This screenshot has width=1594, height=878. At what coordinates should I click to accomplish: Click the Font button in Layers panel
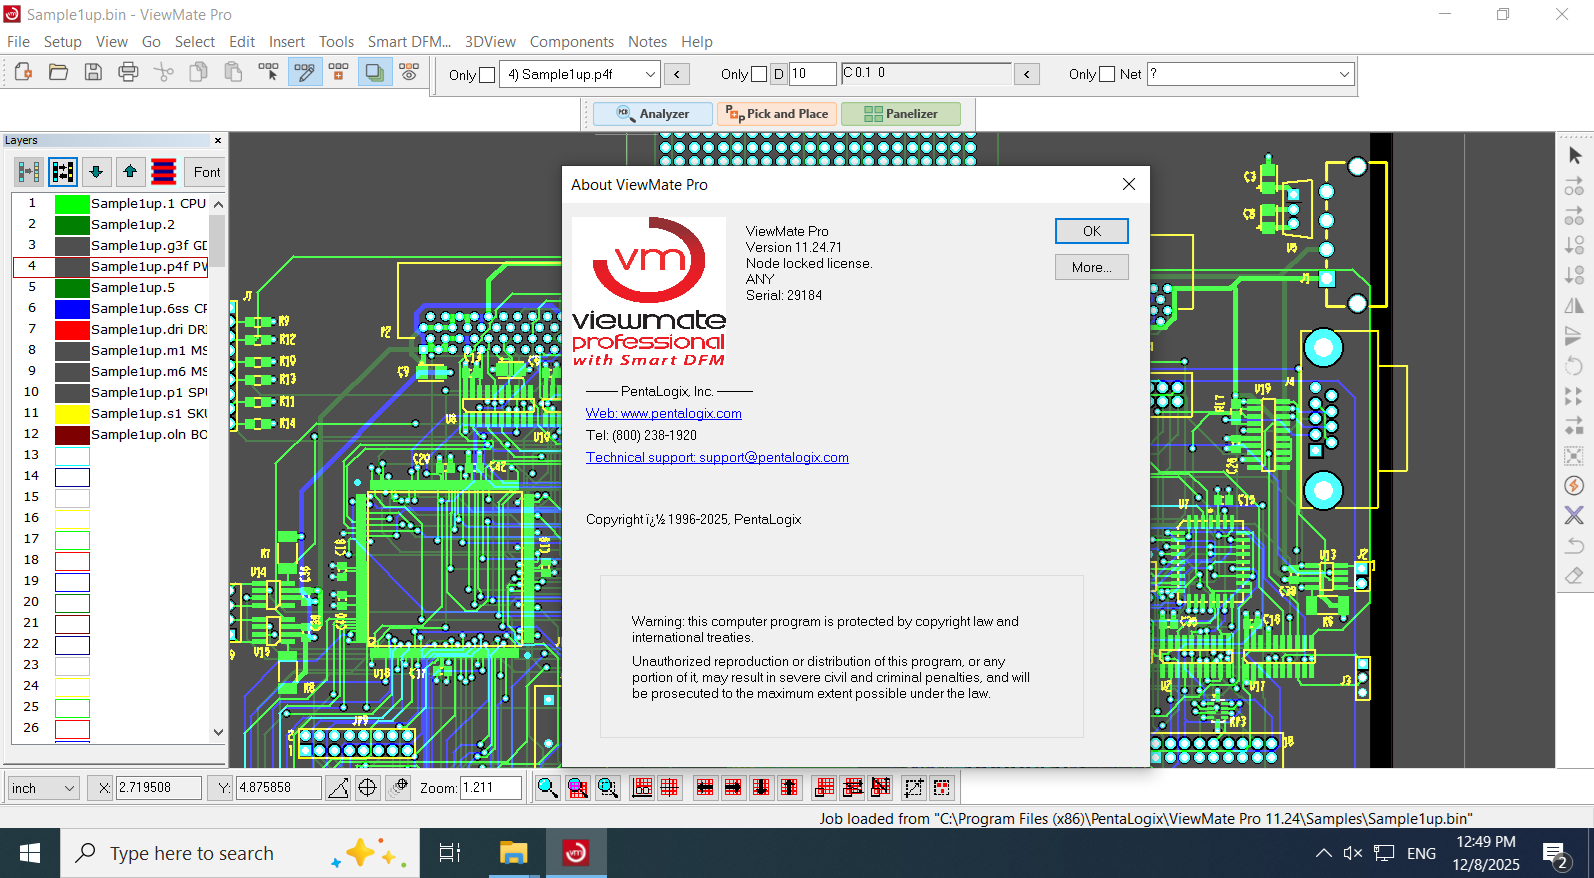pos(207,172)
